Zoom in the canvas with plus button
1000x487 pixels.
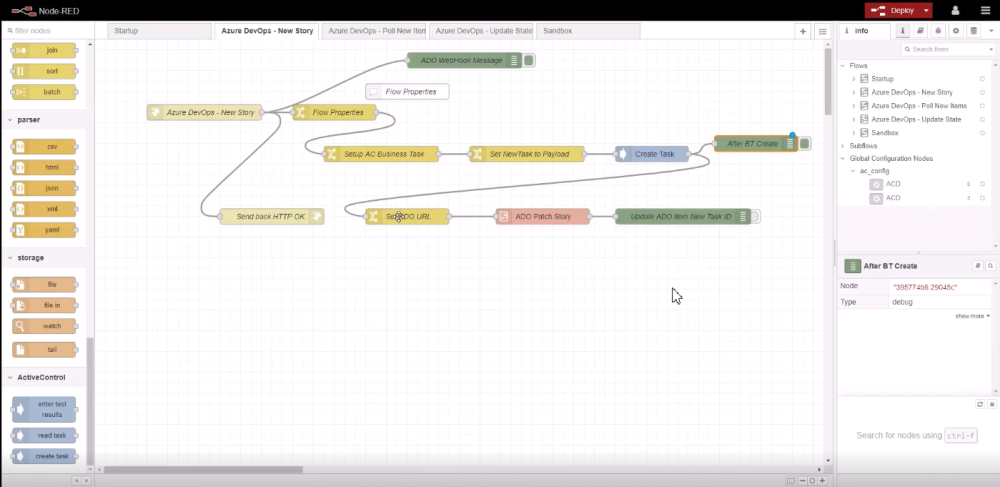coord(822,481)
